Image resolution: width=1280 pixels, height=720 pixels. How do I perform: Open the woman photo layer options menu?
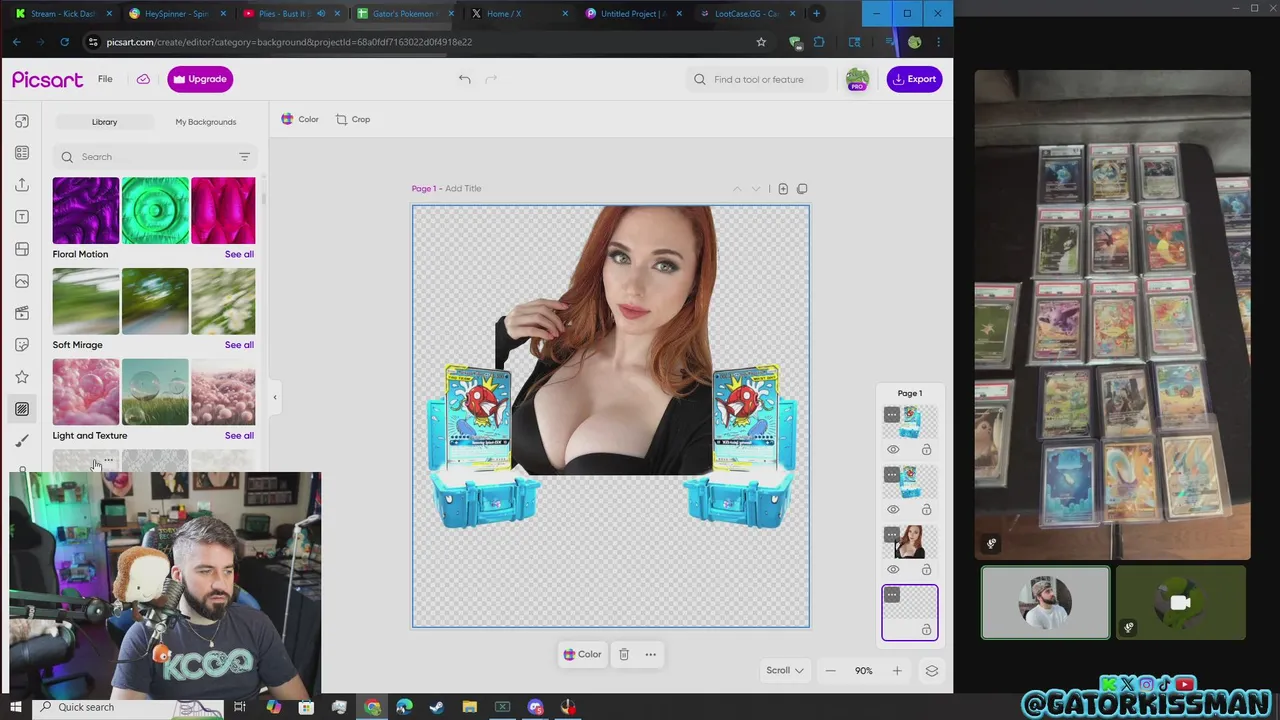(892, 535)
